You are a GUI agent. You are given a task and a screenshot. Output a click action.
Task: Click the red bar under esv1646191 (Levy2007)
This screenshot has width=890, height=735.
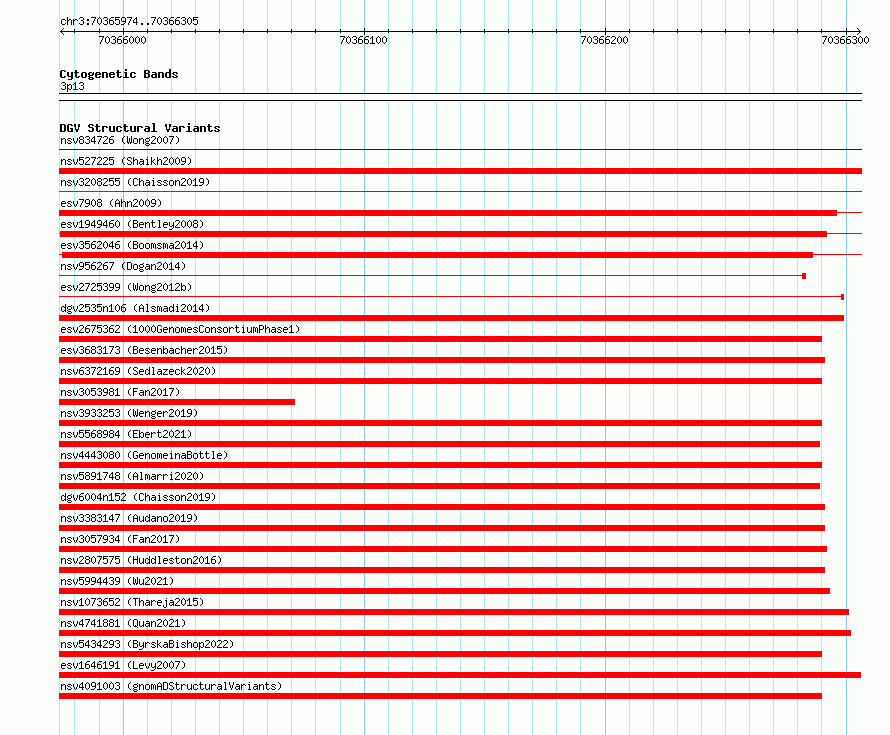460,675
